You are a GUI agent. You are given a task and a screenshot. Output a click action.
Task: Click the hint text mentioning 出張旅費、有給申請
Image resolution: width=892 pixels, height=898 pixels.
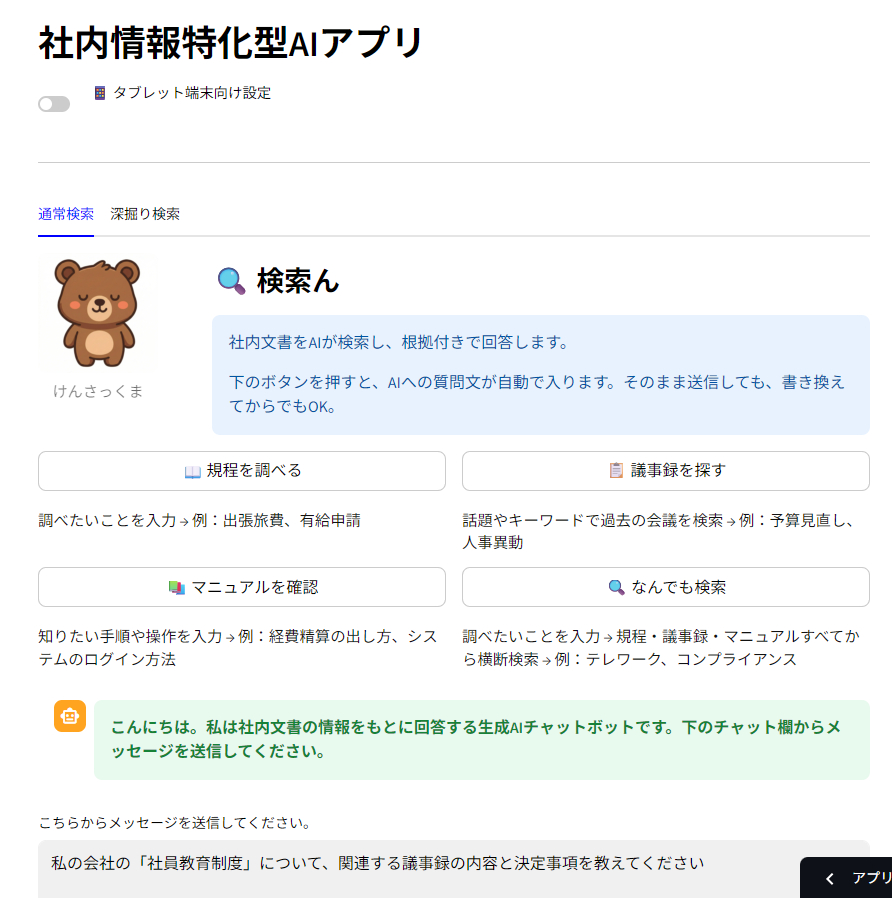[199, 521]
